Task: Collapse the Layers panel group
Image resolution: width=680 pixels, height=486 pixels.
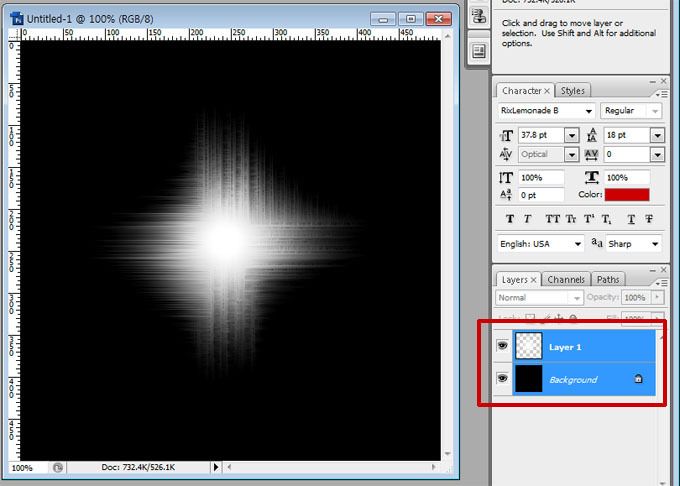Action: (653, 270)
